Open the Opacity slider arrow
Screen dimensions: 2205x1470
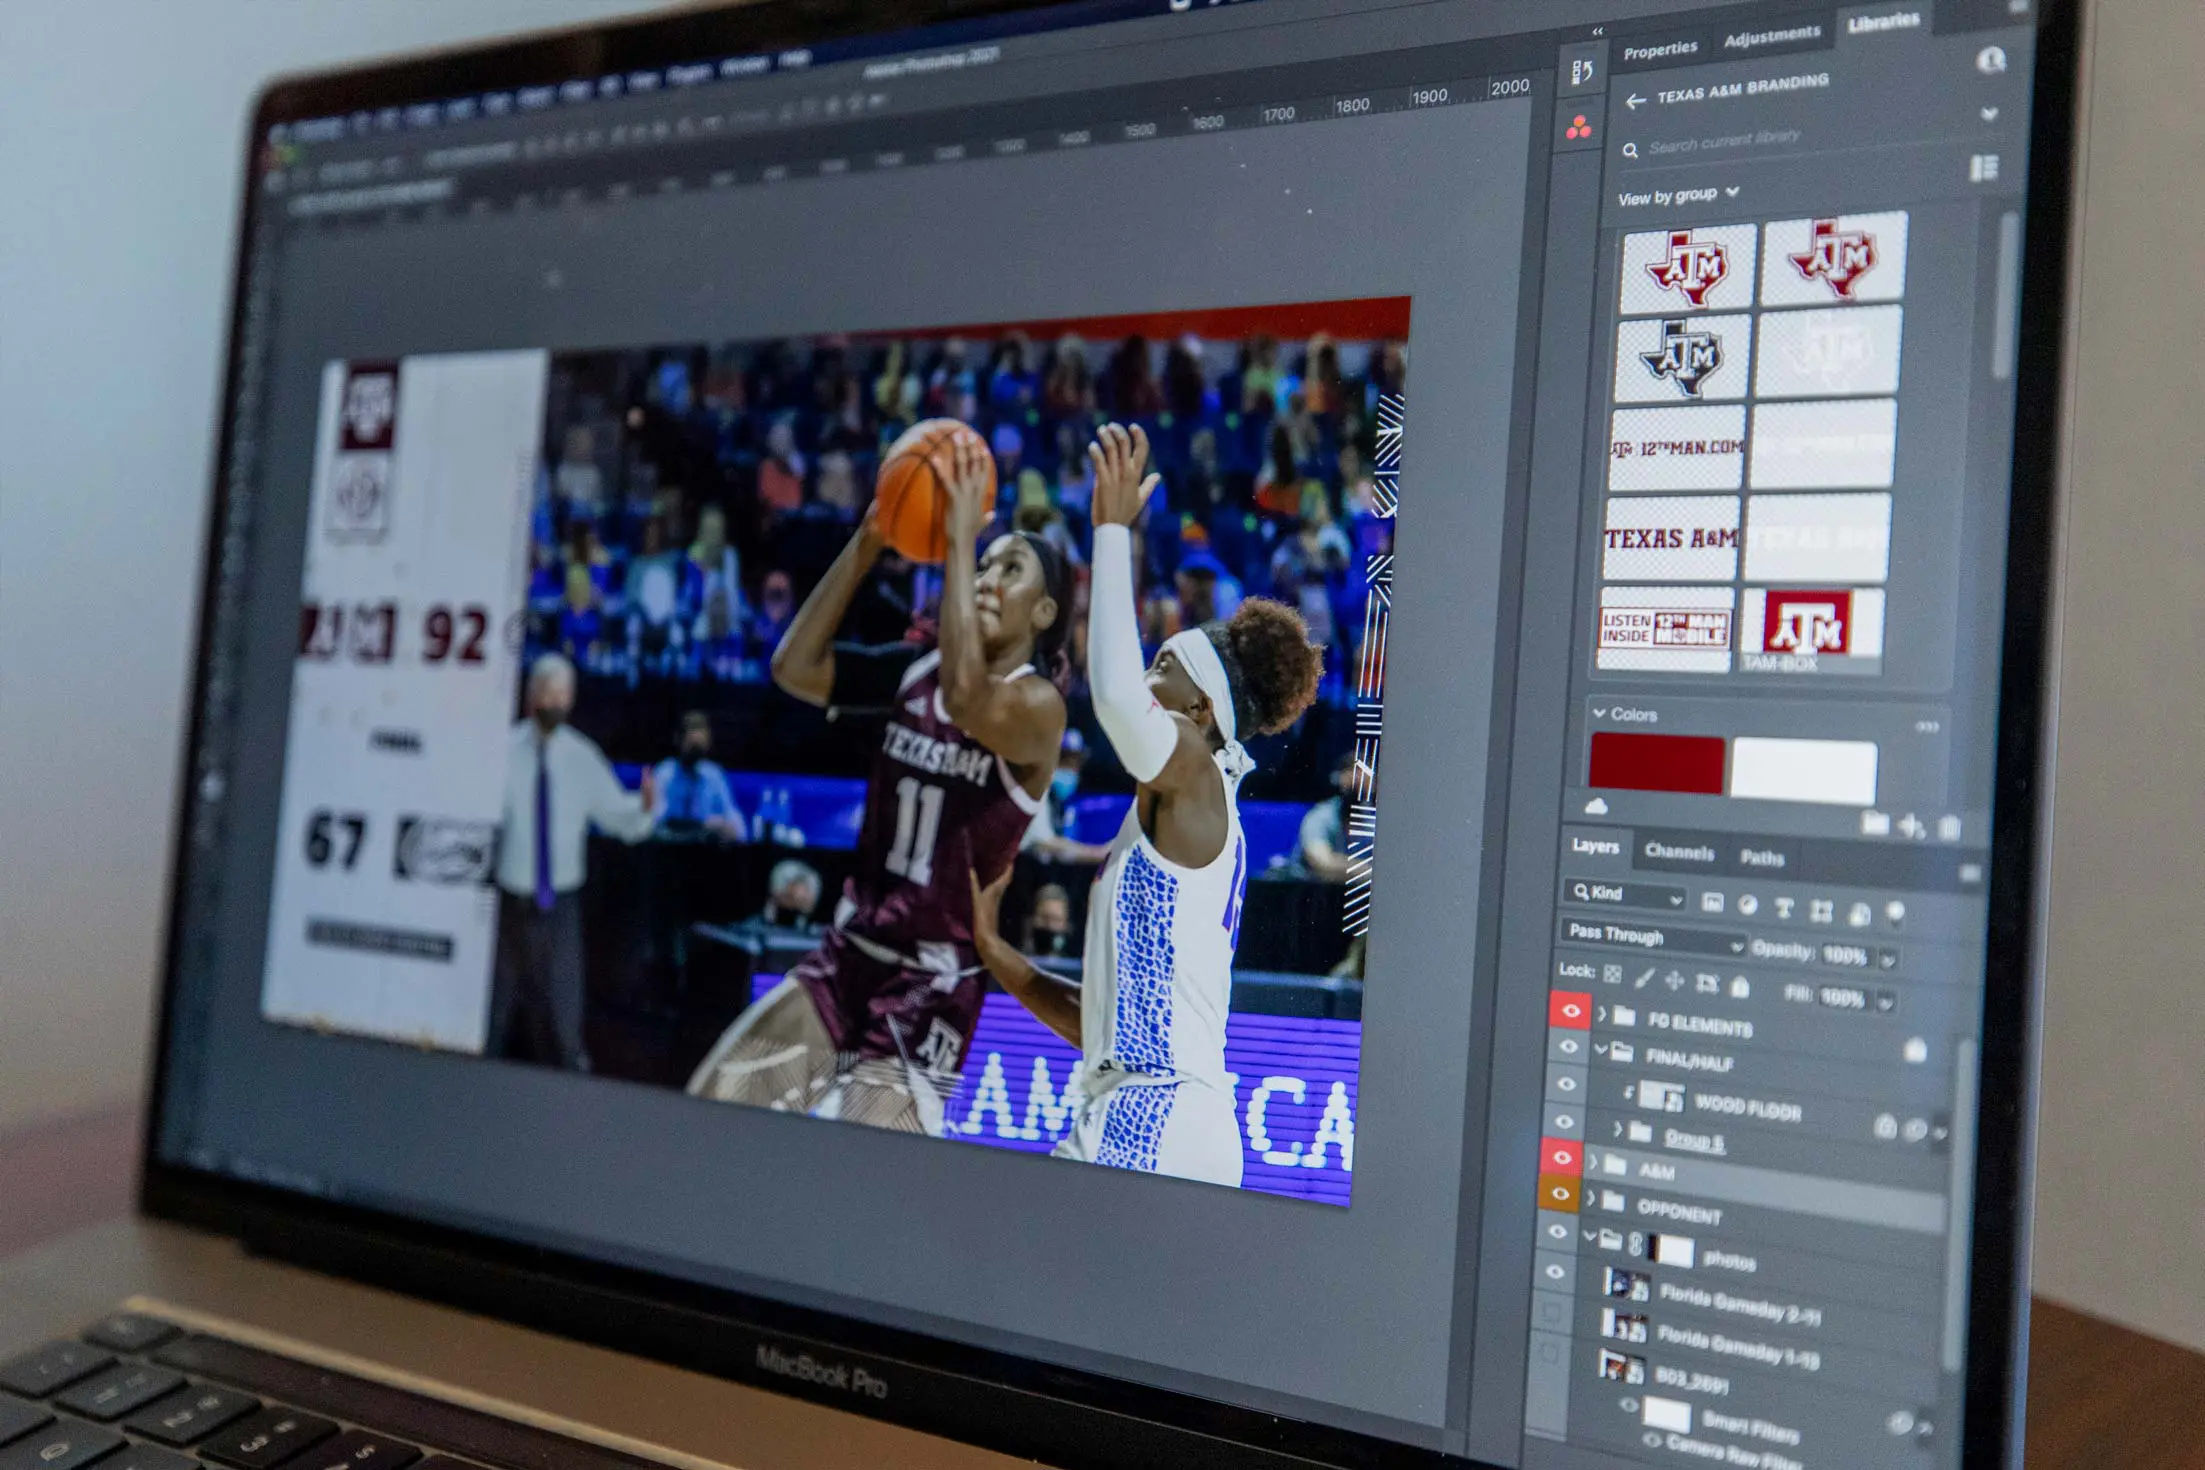point(1888,961)
